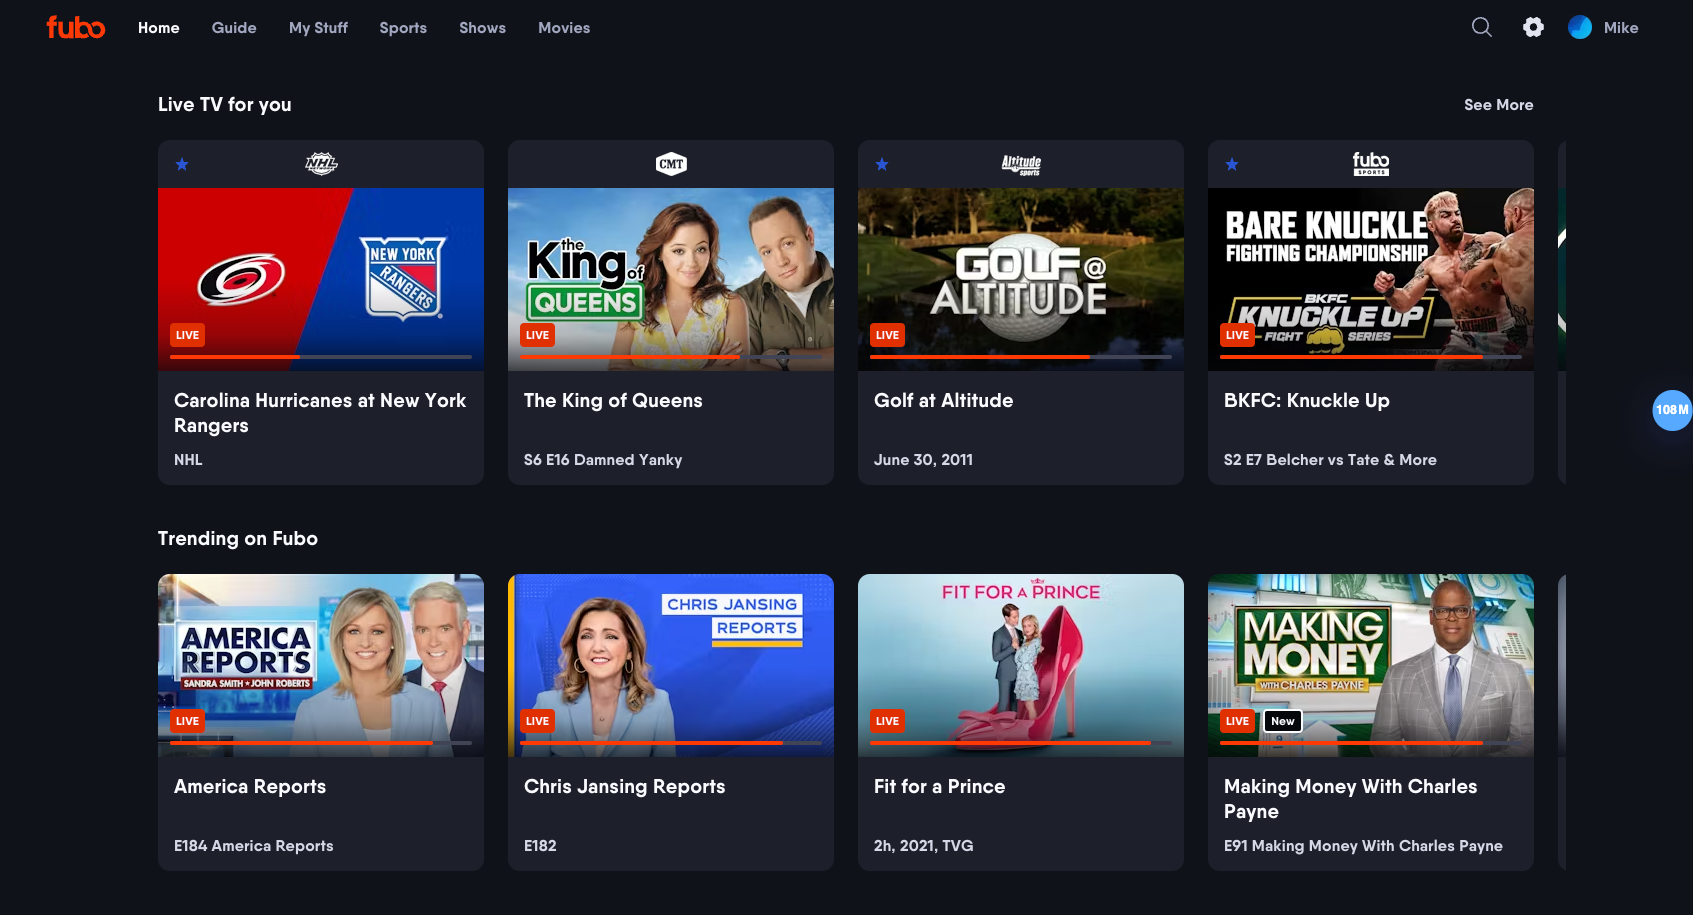
Task: Click the CMT channel logo
Action: point(671,164)
